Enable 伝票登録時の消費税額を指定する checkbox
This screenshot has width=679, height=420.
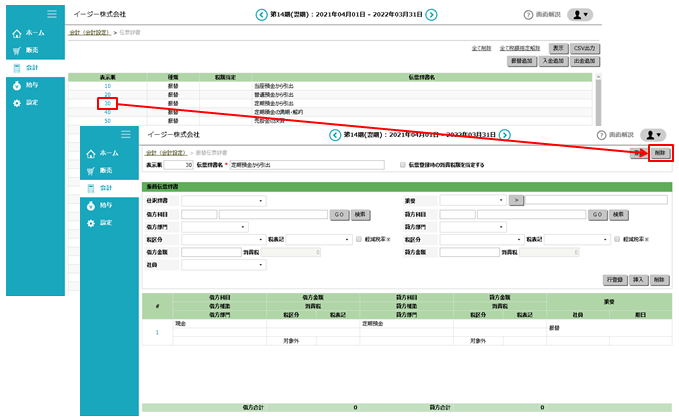[x=402, y=165]
